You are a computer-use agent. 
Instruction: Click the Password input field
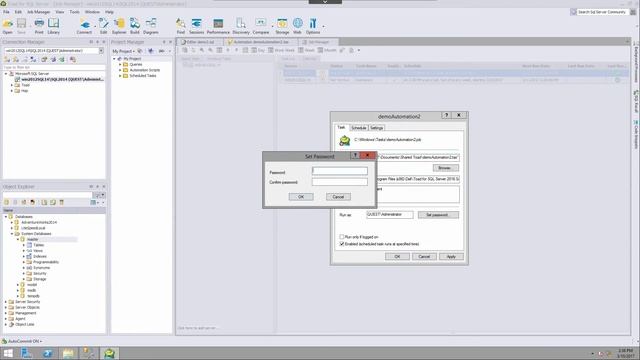pos(340,171)
